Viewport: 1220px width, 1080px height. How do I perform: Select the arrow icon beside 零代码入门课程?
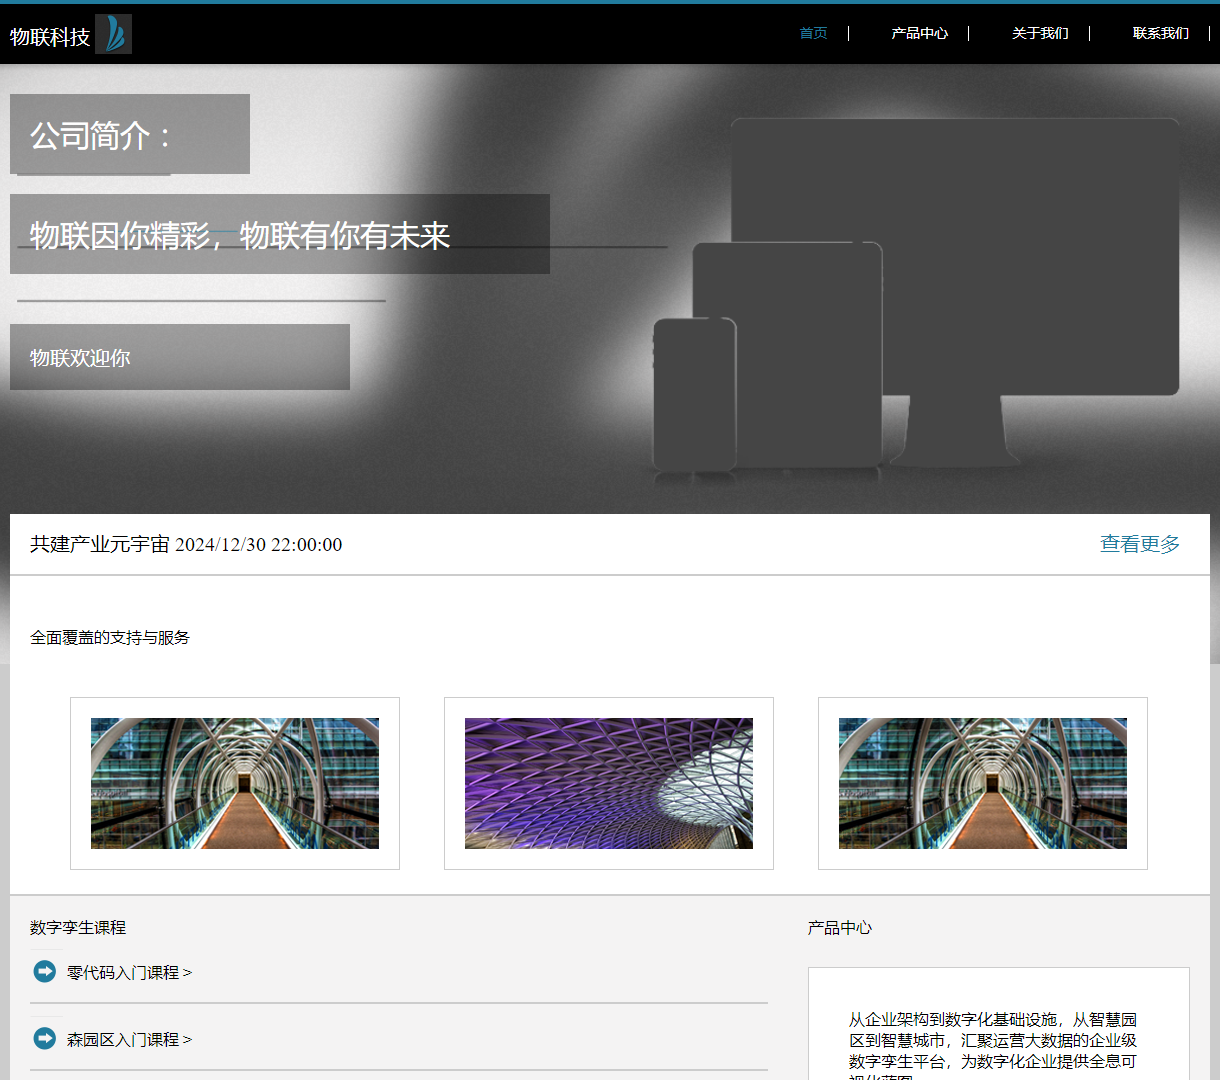(45, 971)
